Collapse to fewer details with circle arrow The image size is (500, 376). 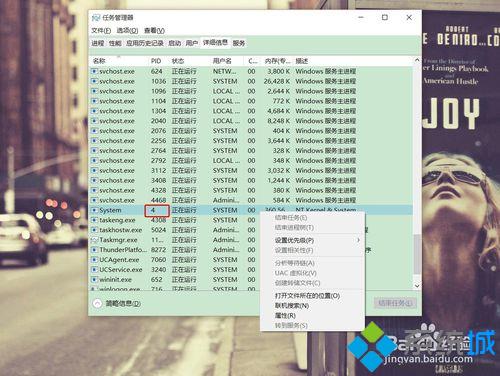(x=97, y=304)
